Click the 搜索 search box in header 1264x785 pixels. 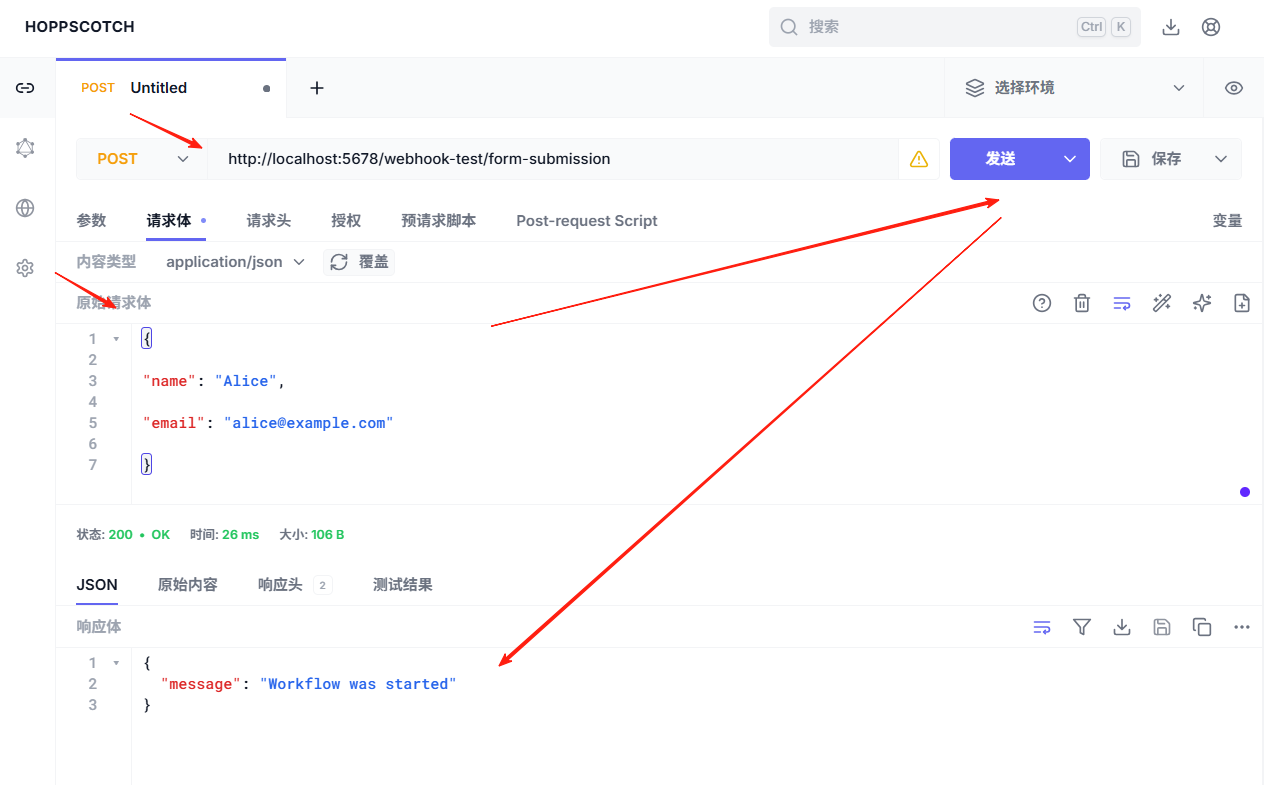coord(955,27)
